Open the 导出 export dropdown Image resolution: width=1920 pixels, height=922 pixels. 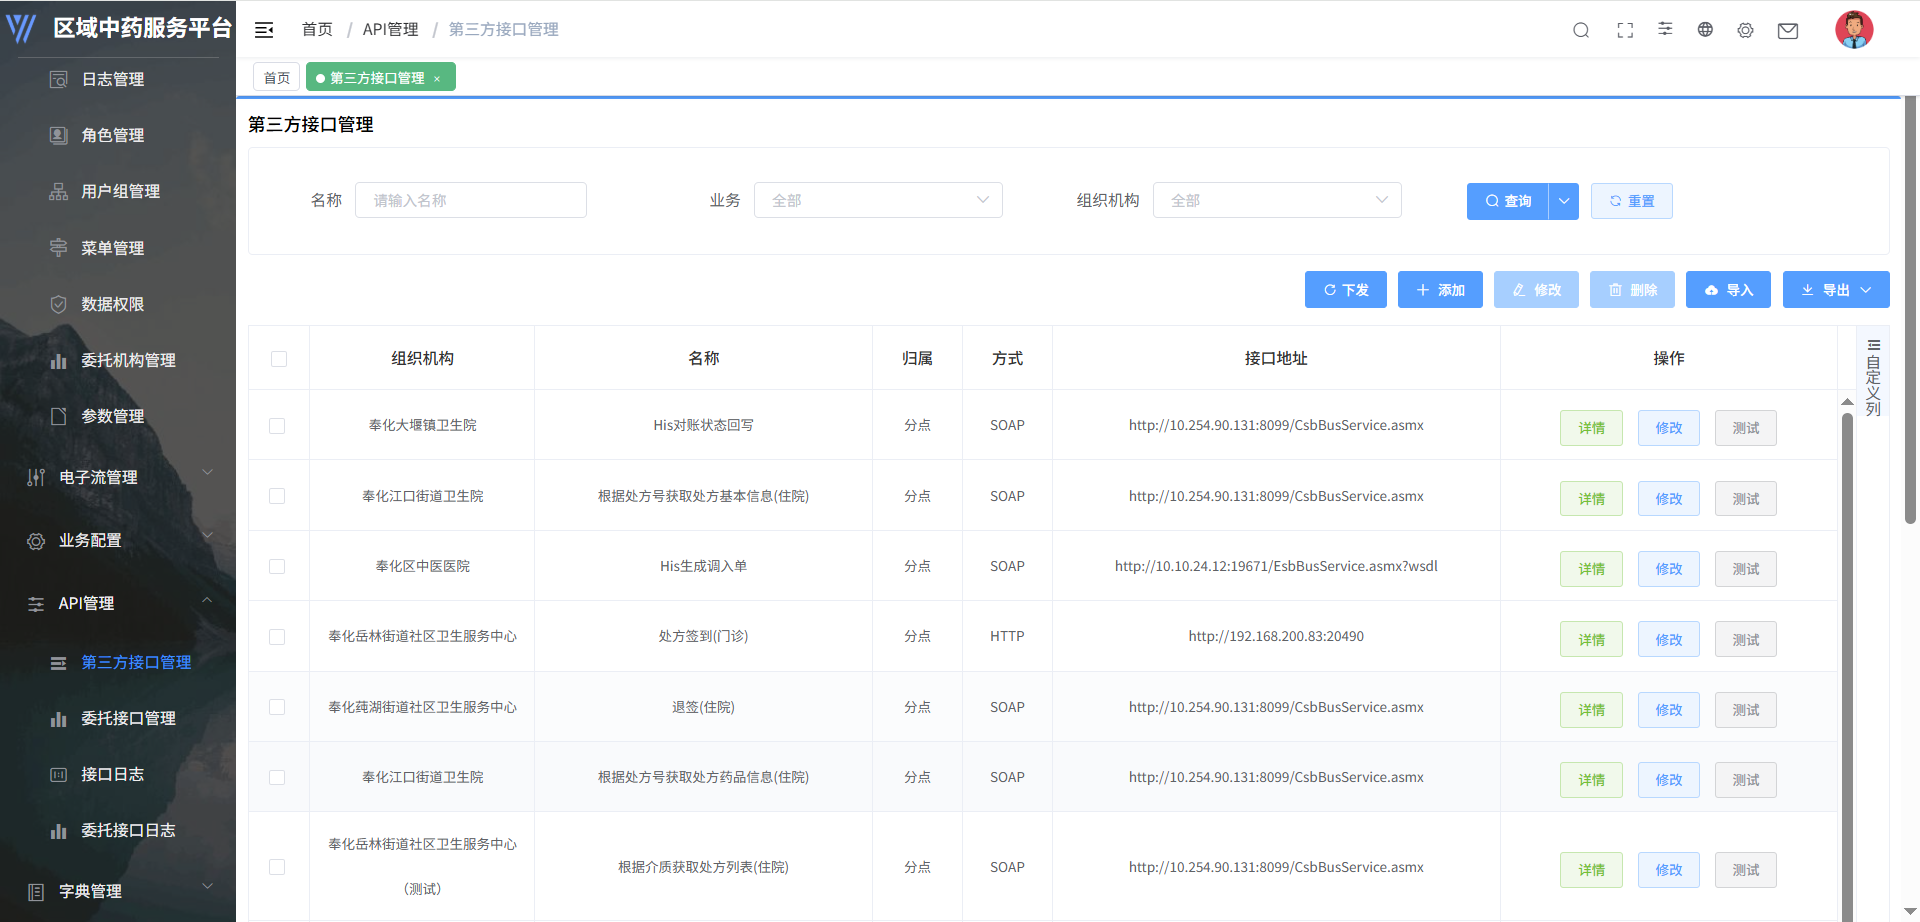point(1836,290)
